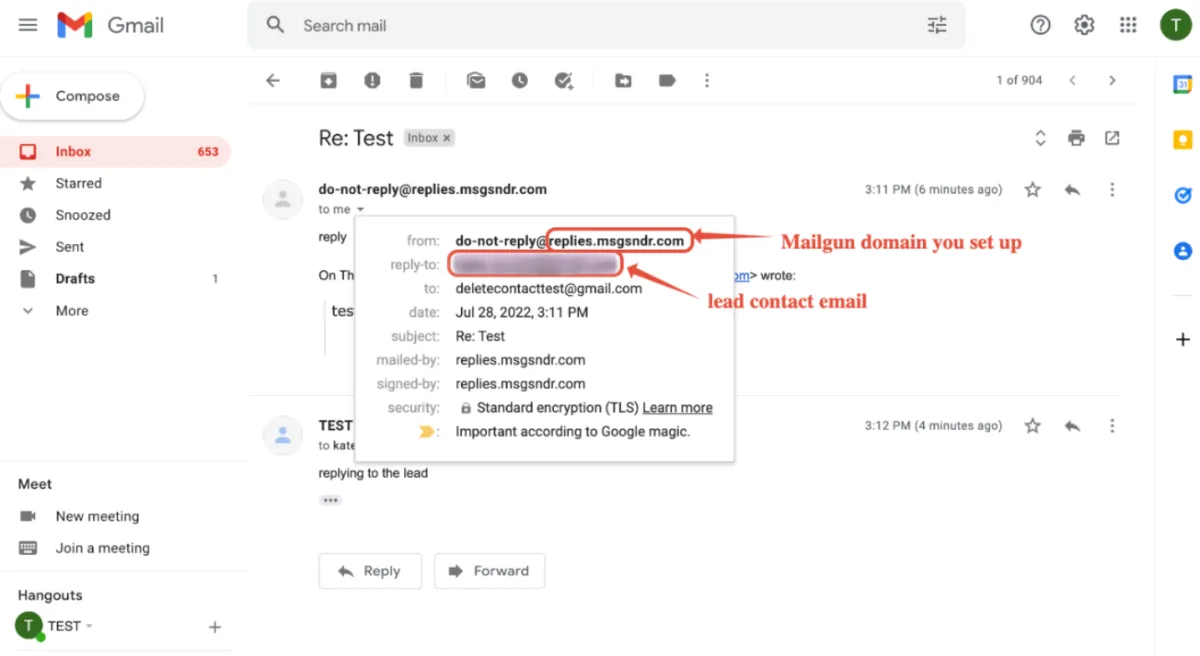
Task: Click the importance marker icon
Action: [x=427, y=432]
